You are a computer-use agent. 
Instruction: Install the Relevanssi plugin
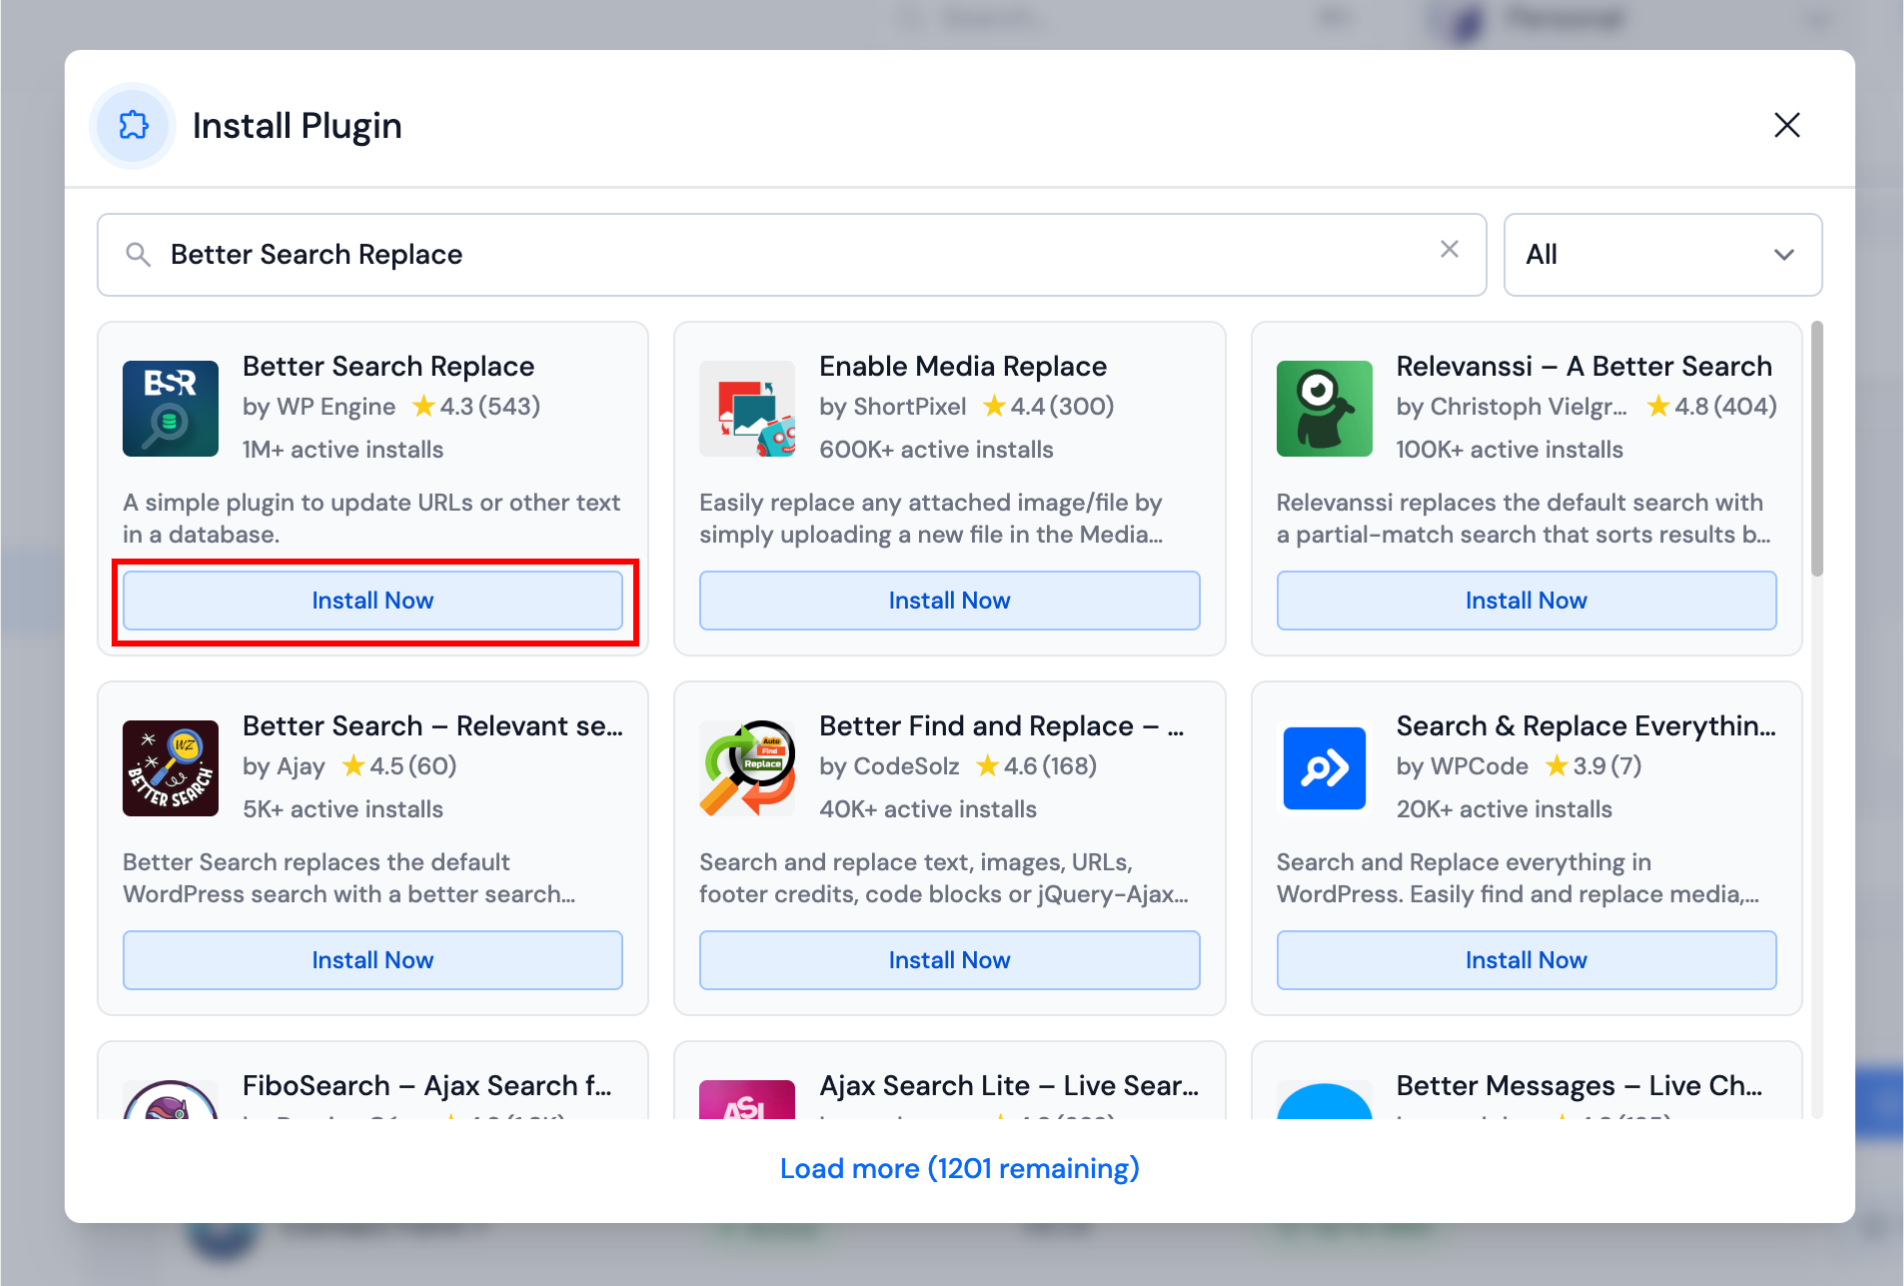(x=1526, y=600)
